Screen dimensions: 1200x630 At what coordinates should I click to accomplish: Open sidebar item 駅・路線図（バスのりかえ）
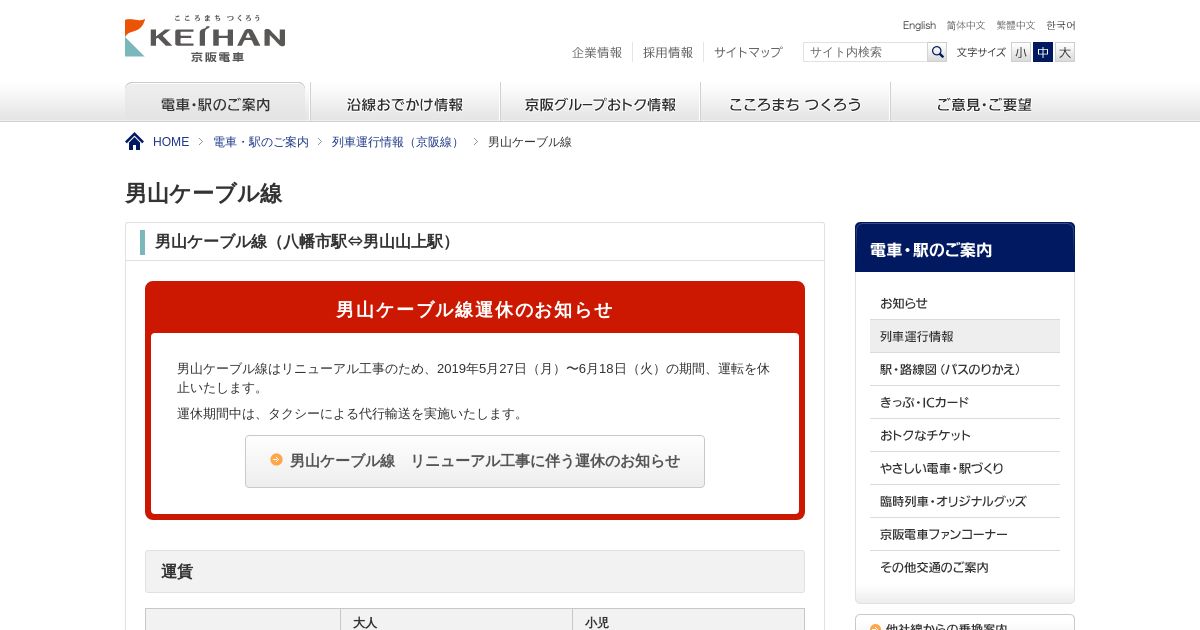[965, 369]
